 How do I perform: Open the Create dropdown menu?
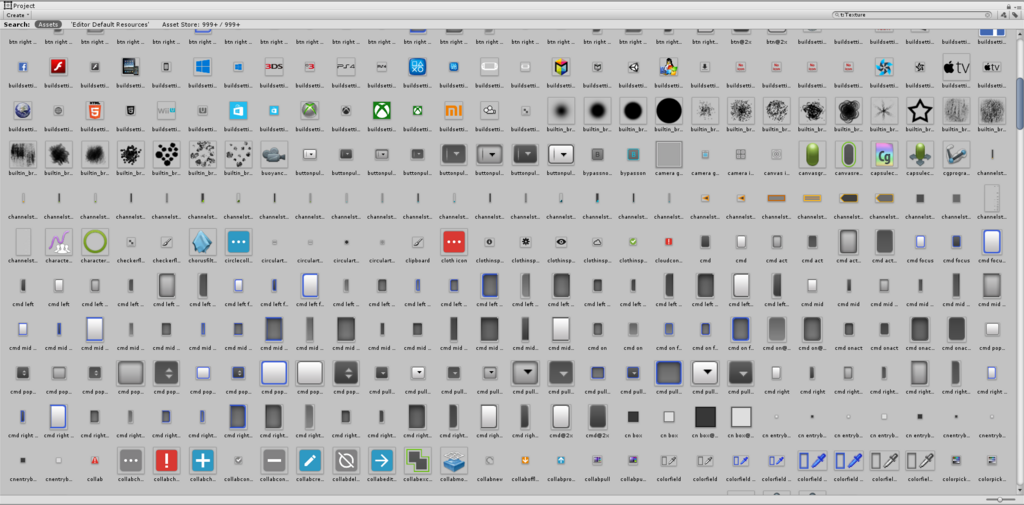coord(18,15)
